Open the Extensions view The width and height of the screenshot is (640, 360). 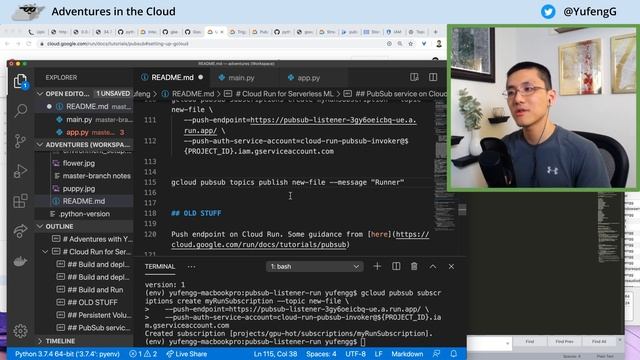tap(20, 201)
